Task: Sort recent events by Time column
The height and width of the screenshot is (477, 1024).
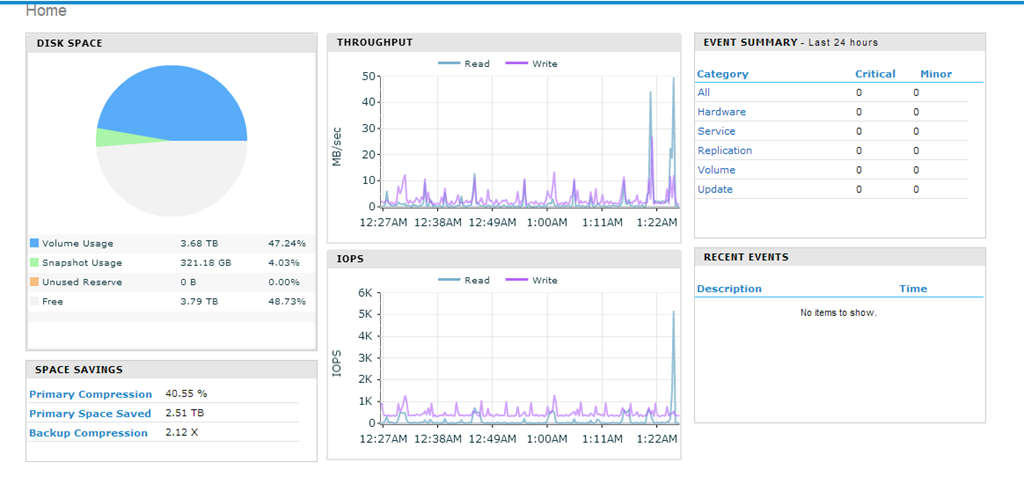Action: pyautogui.click(x=913, y=289)
